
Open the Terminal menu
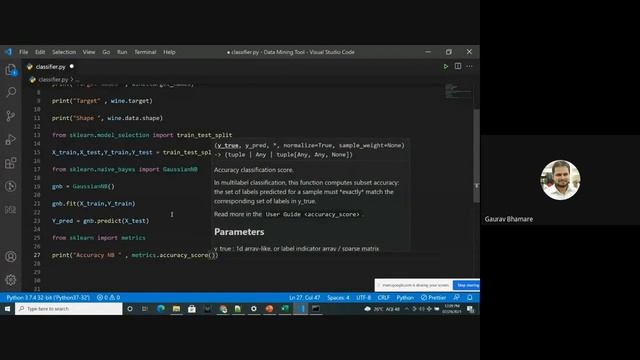(x=145, y=52)
